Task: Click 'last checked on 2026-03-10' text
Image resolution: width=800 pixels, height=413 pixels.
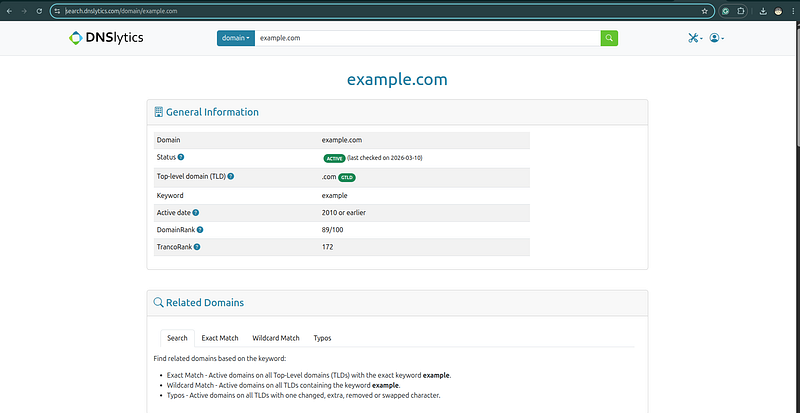Action: [385, 158]
